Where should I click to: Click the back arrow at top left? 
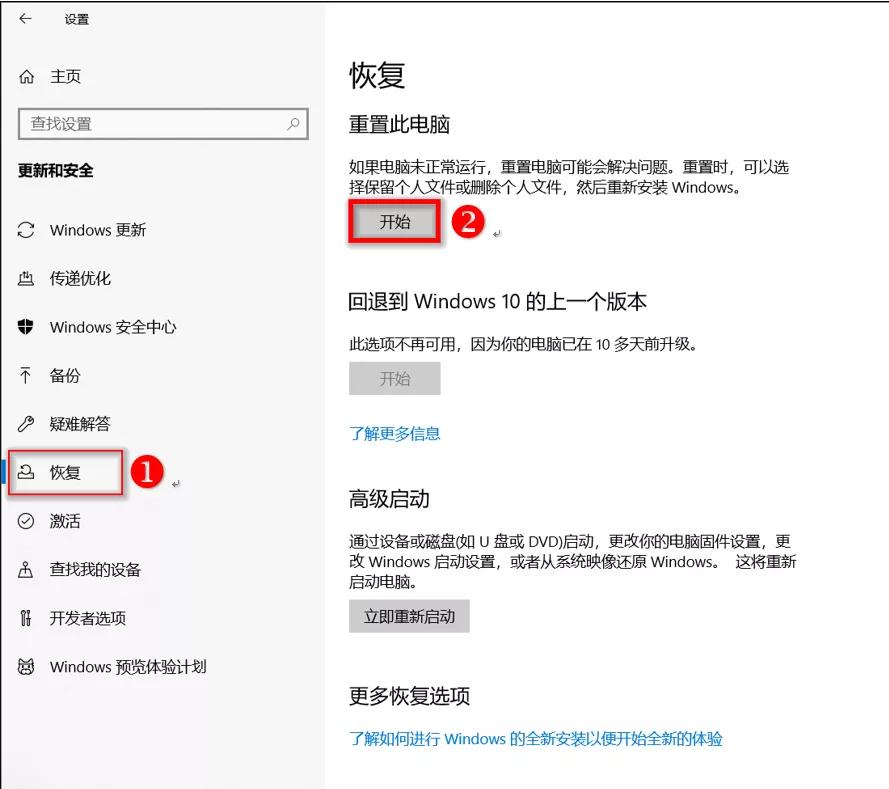tap(24, 19)
